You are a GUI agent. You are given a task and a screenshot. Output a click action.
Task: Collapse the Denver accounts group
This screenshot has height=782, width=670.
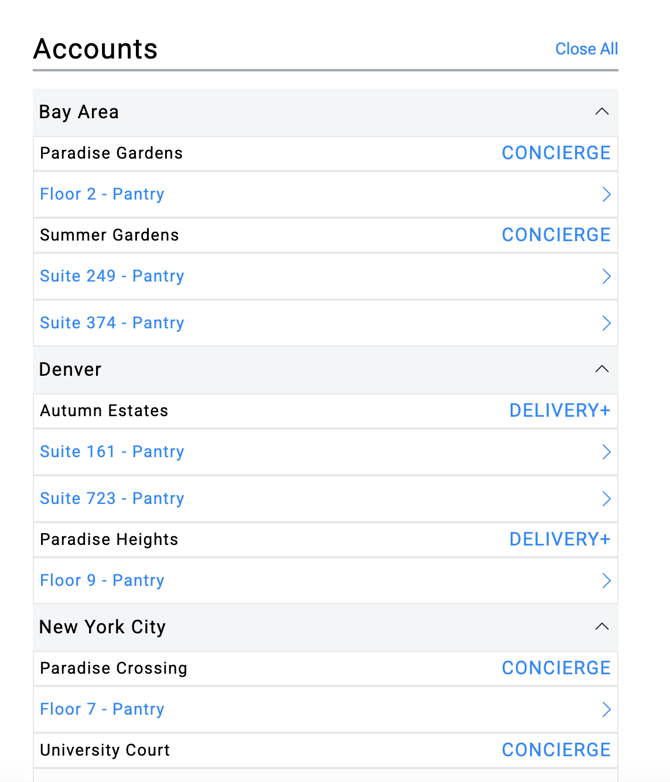point(601,369)
